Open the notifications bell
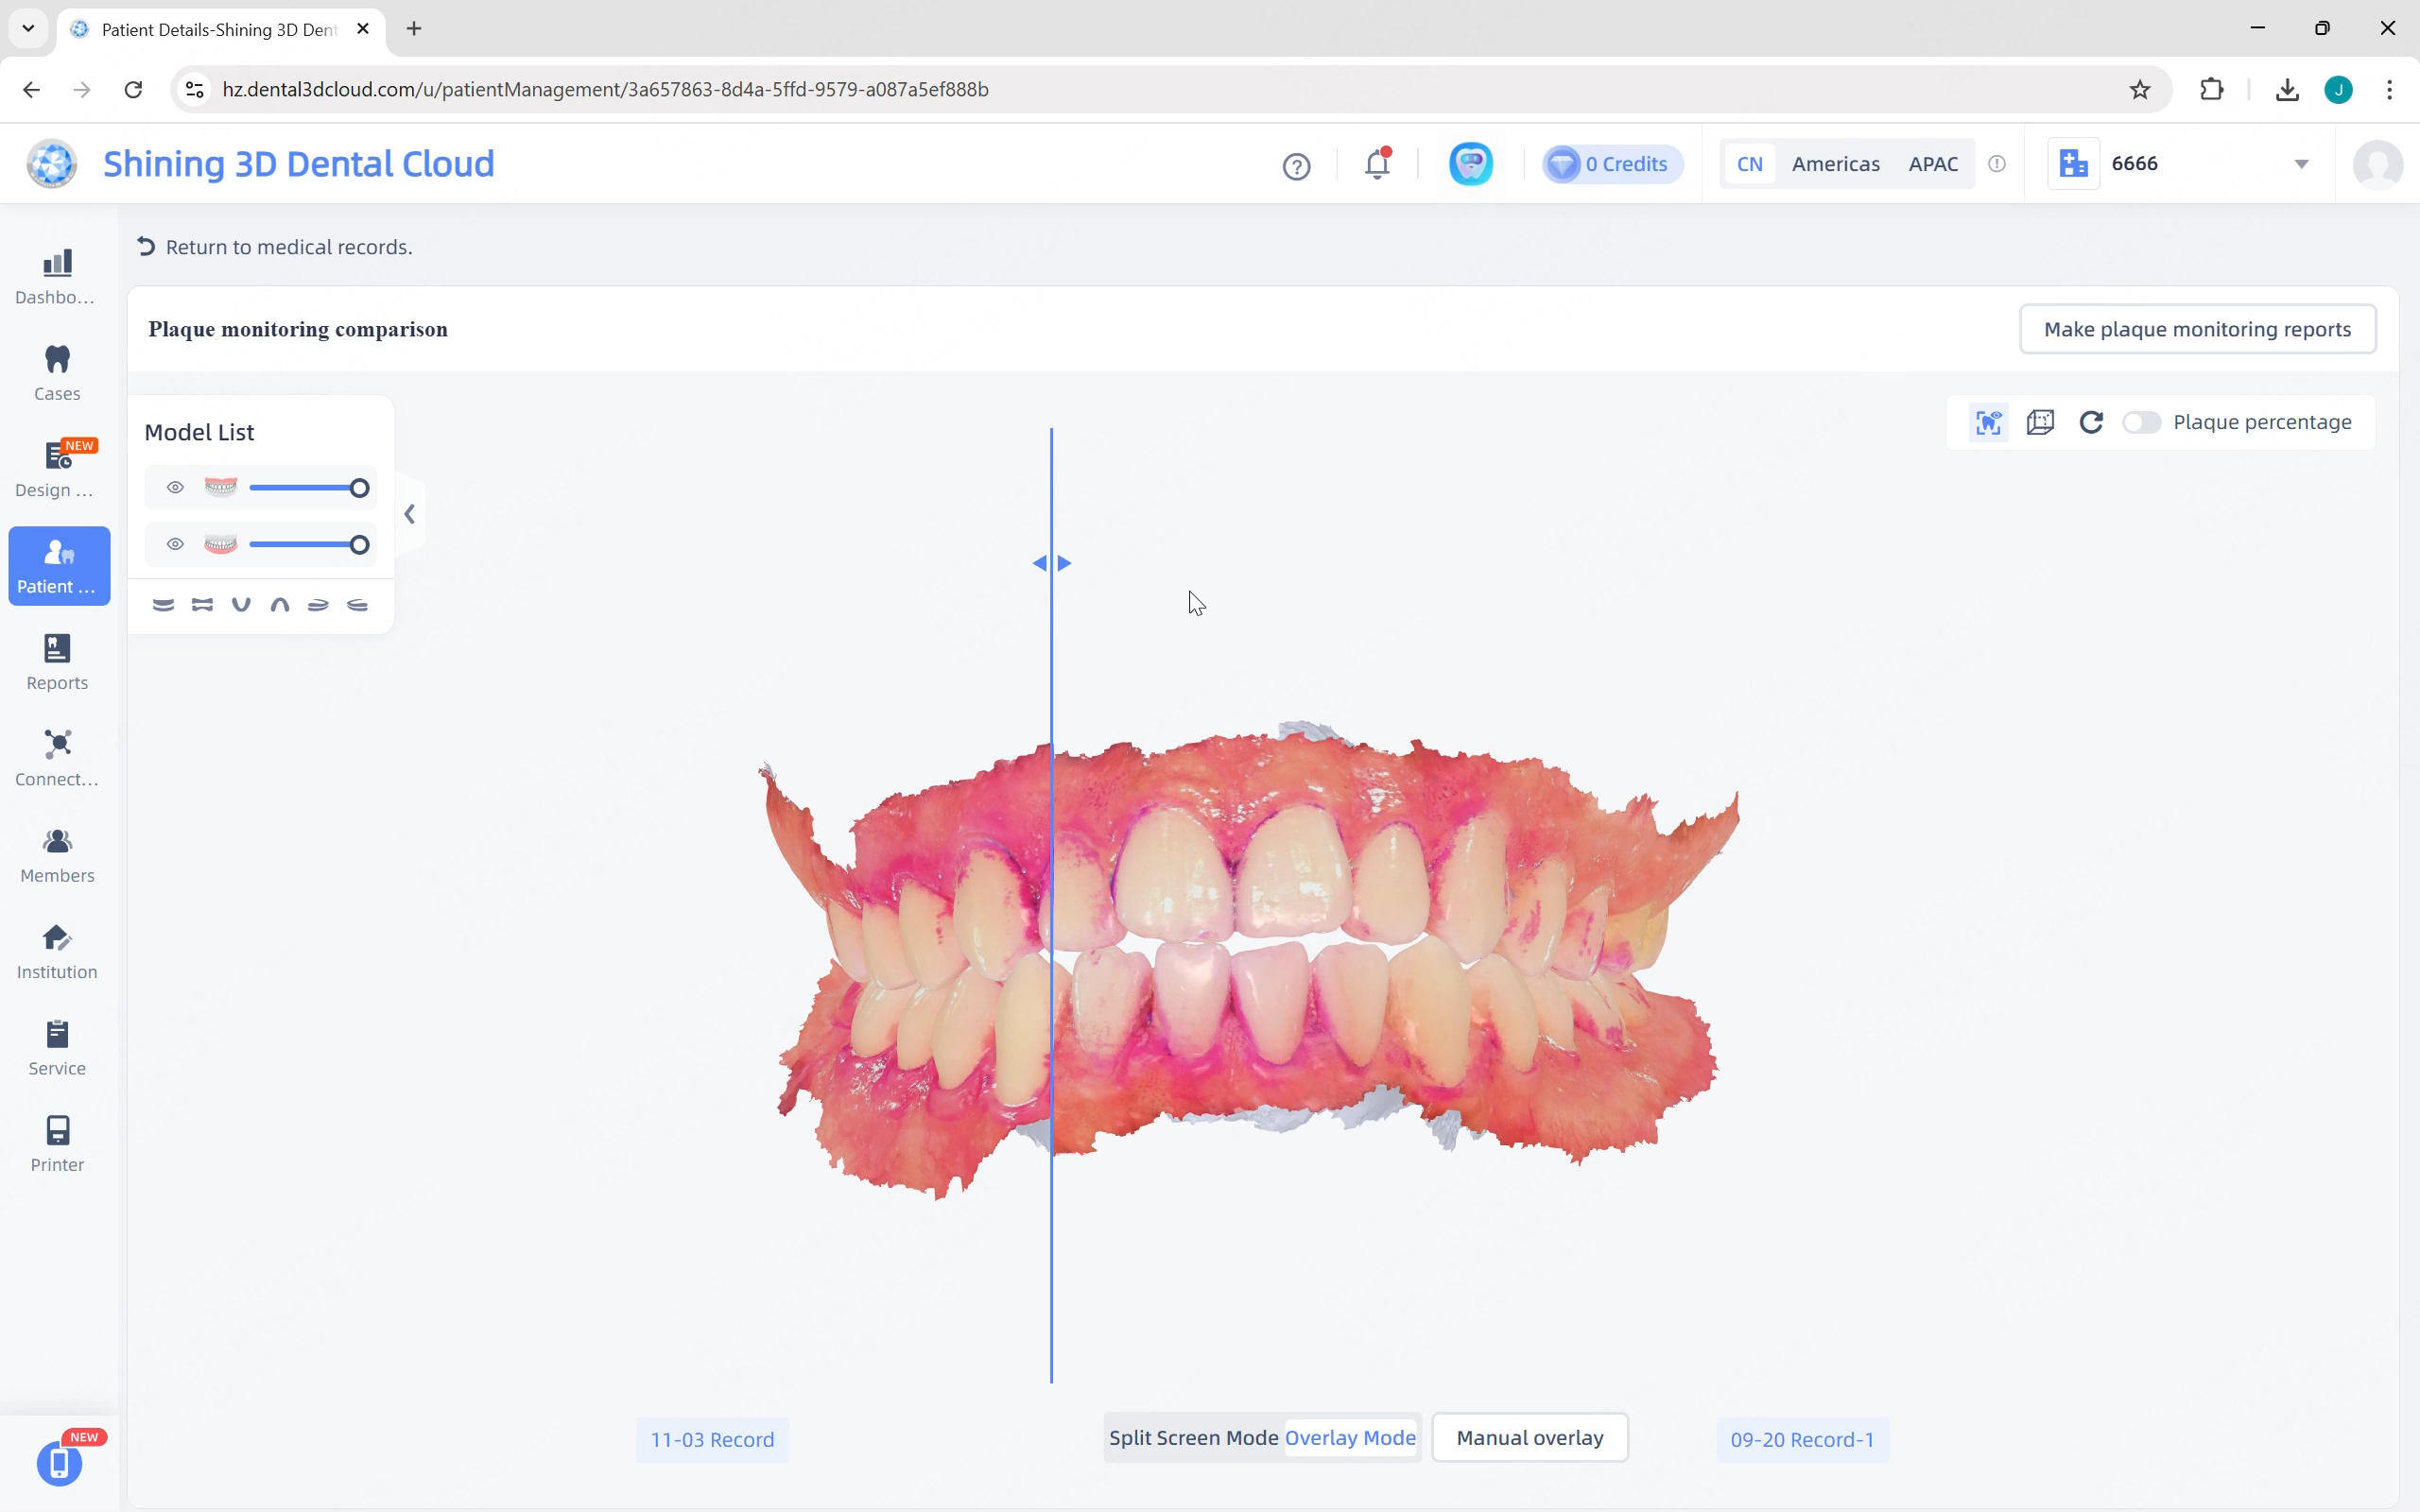Screen dimensions: 2420x1512 pos(1377,164)
